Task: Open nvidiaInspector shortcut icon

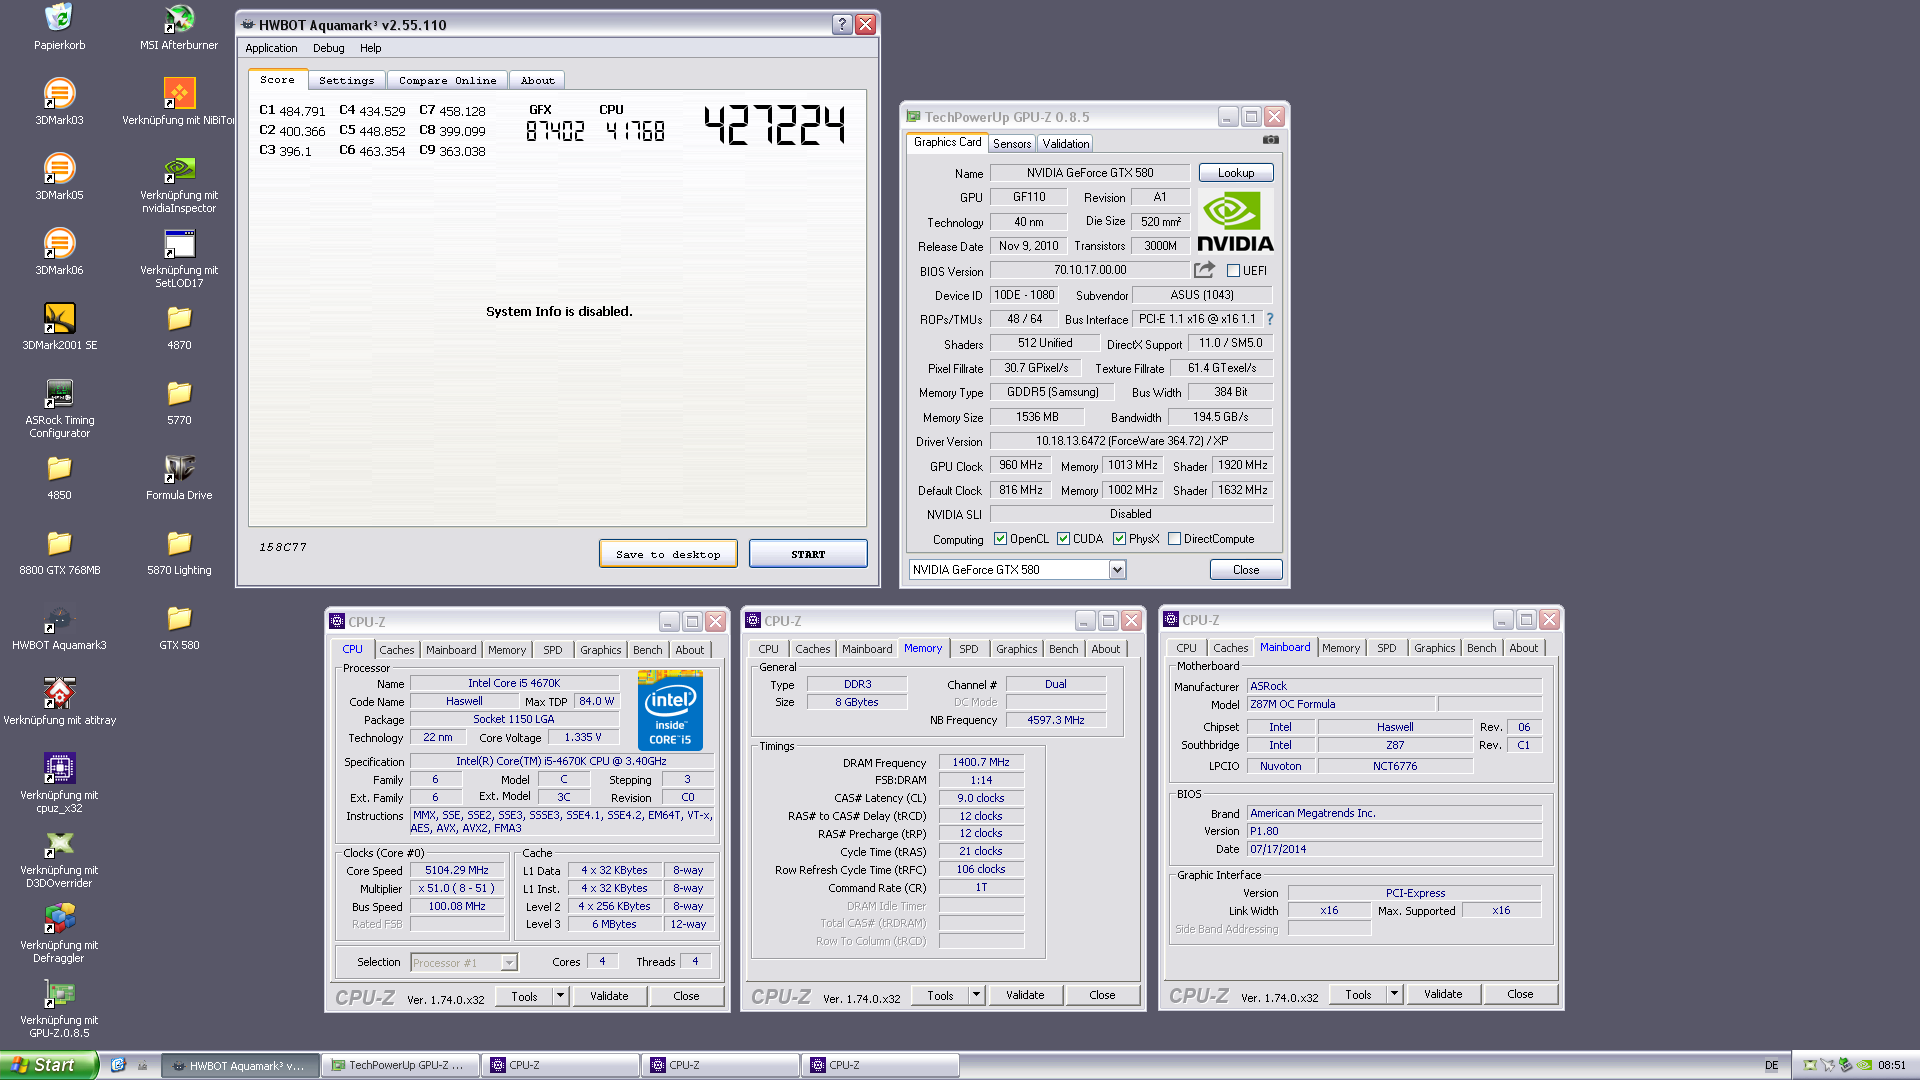Action: (179, 168)
